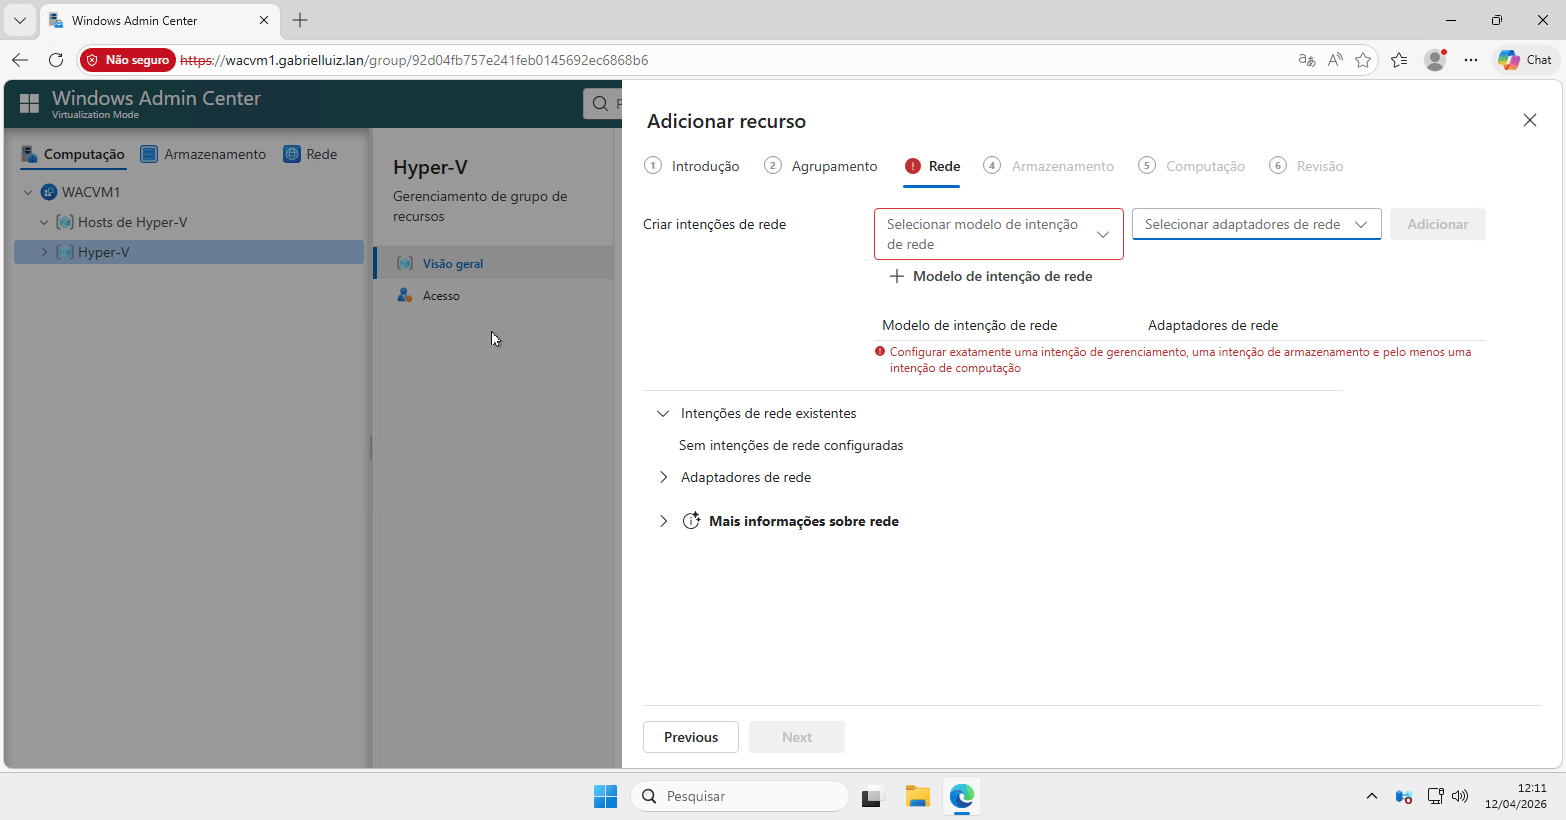1566x820 pixels.
Task: Go to the Agrupamento wizard step
Action: [821, 166]
